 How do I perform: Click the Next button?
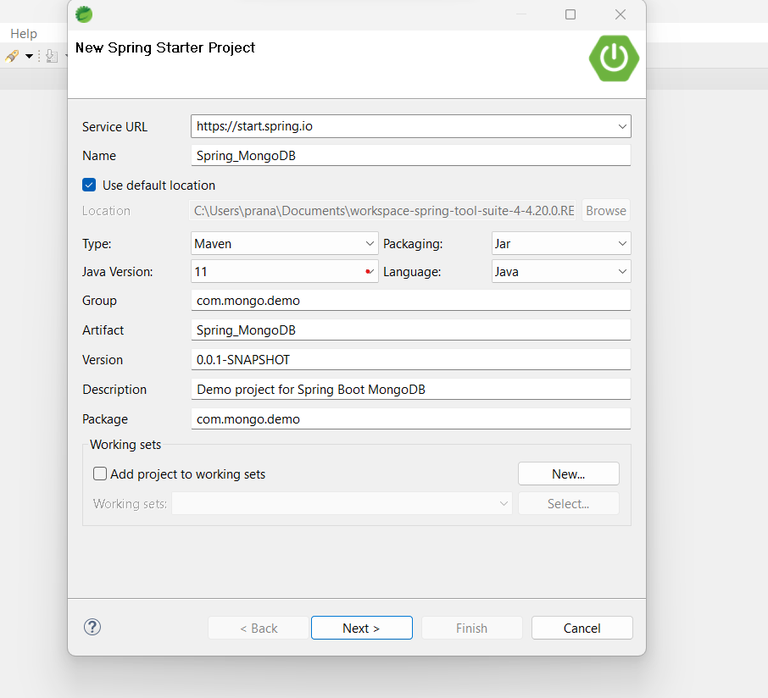[361, 628]
